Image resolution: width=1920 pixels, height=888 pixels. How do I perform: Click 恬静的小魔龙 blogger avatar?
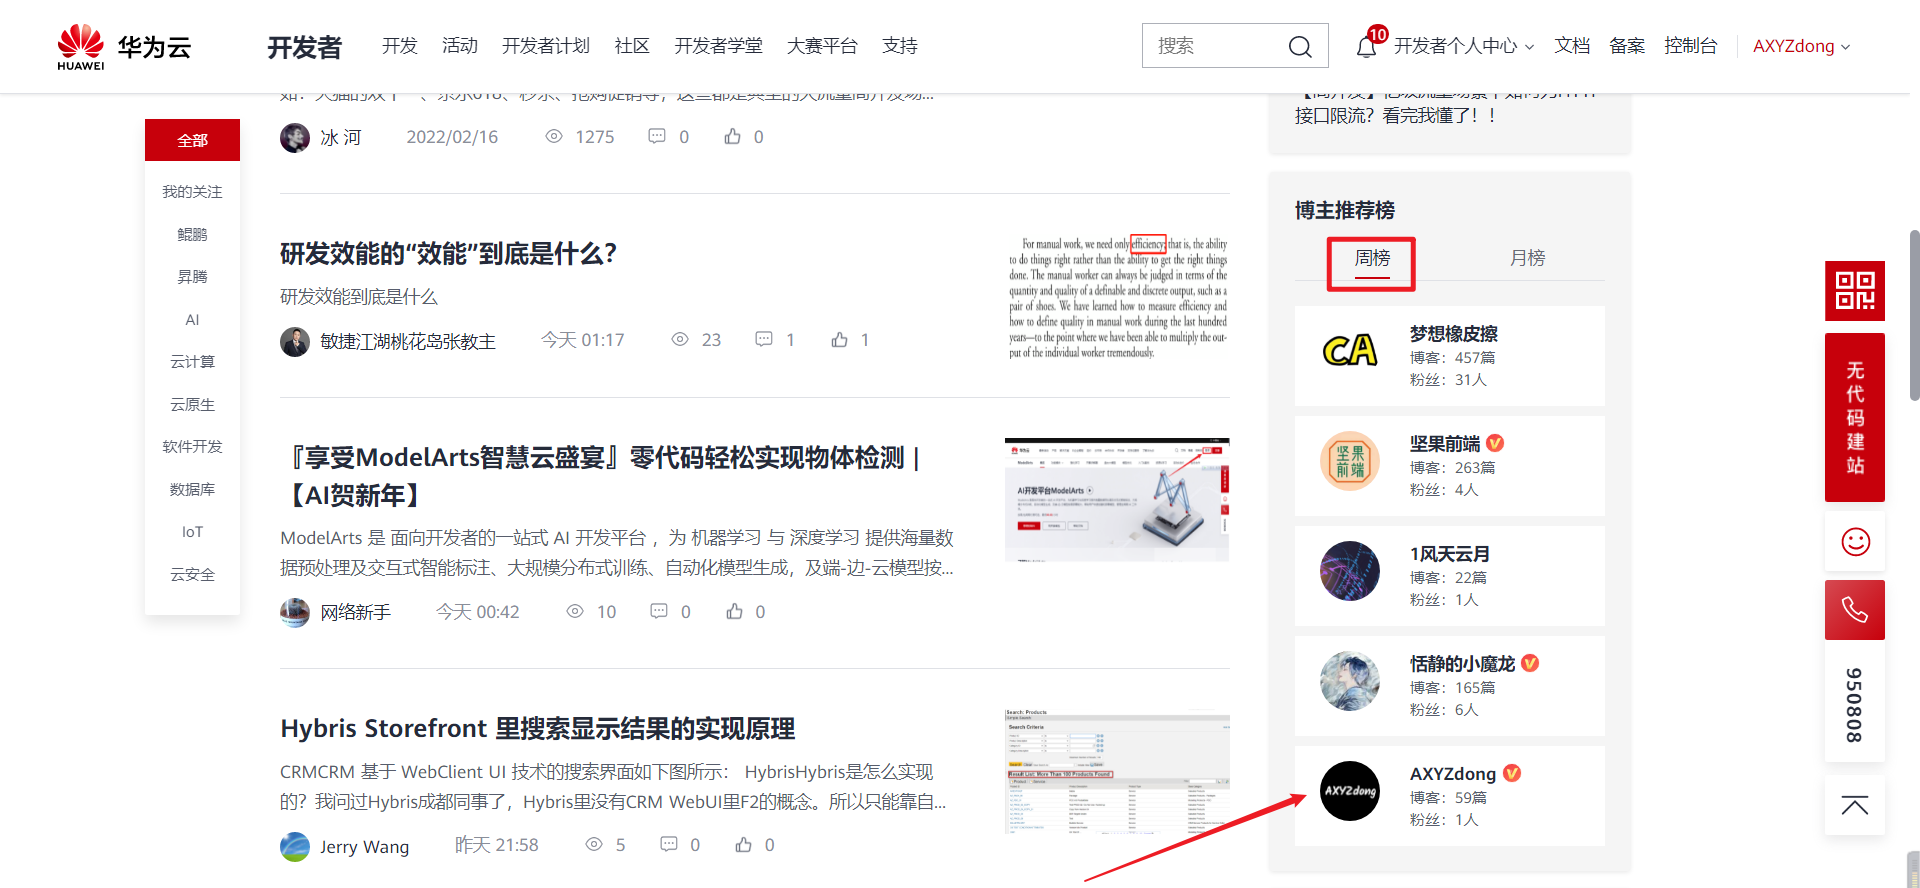pos(1350,681)
